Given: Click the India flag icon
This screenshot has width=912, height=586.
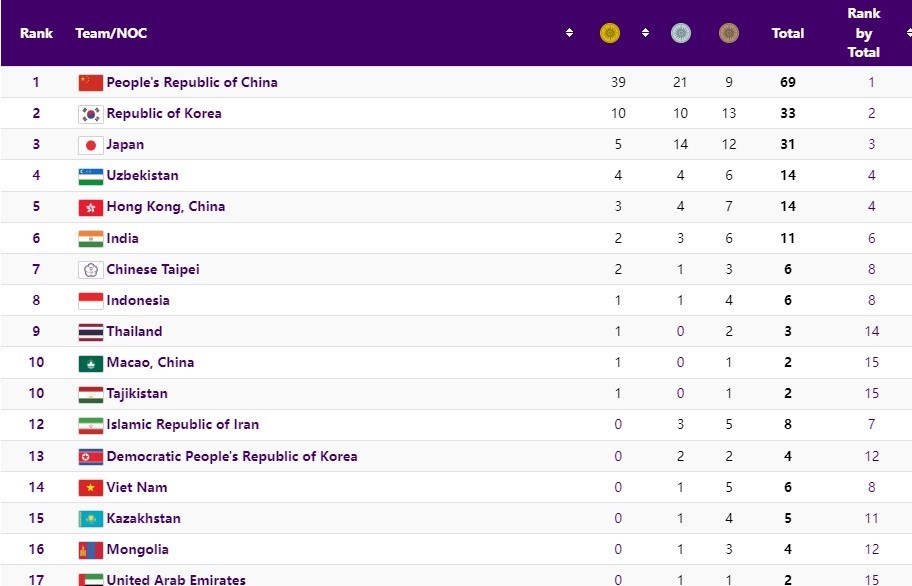Looking at the screenshot, I should [x=91, y=239].
